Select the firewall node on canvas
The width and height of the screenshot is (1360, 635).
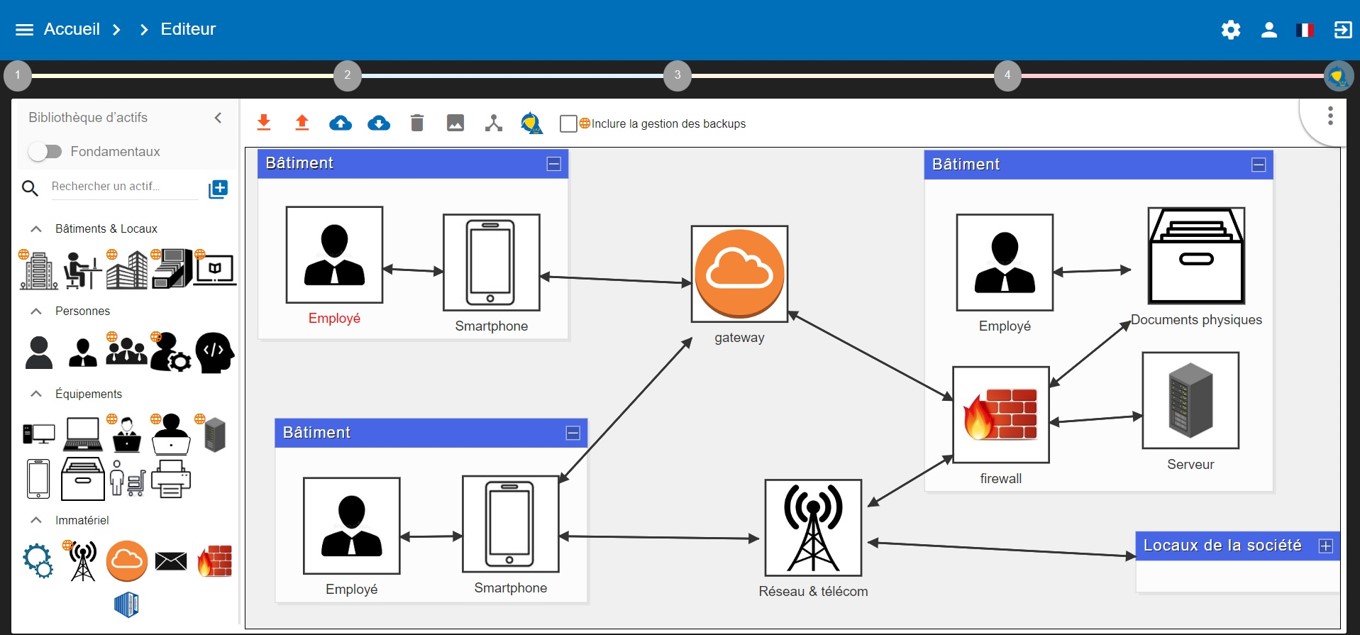click(x=1001, y=415)
